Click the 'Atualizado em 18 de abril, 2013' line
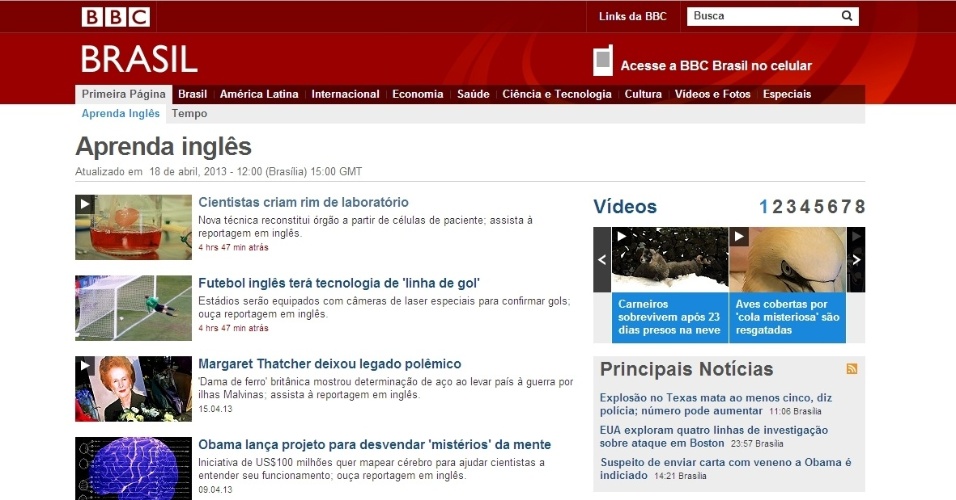Viewport: 956px width, 500px height. click(219, 171)
